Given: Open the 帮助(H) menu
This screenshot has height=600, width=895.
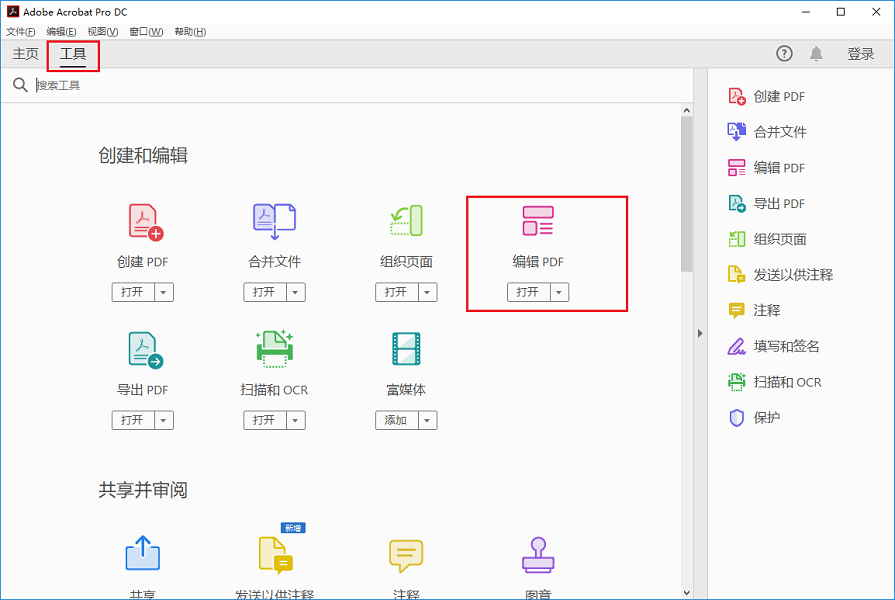Looking at the screenshot, I should [190, 32].
